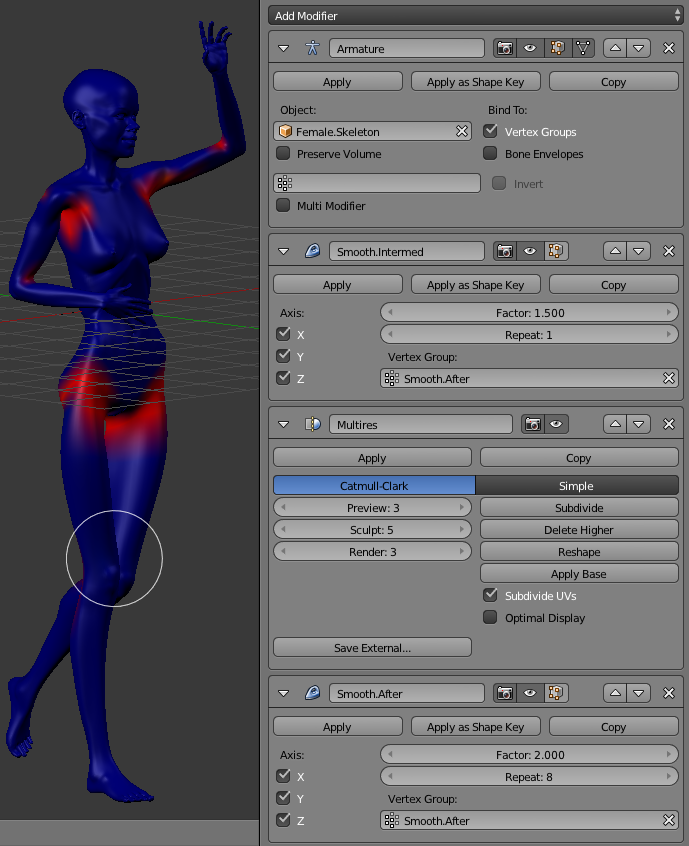
Task: Toggle Armature modifier render camera icon
Action: pyautogui.click(x=505, y=48)
